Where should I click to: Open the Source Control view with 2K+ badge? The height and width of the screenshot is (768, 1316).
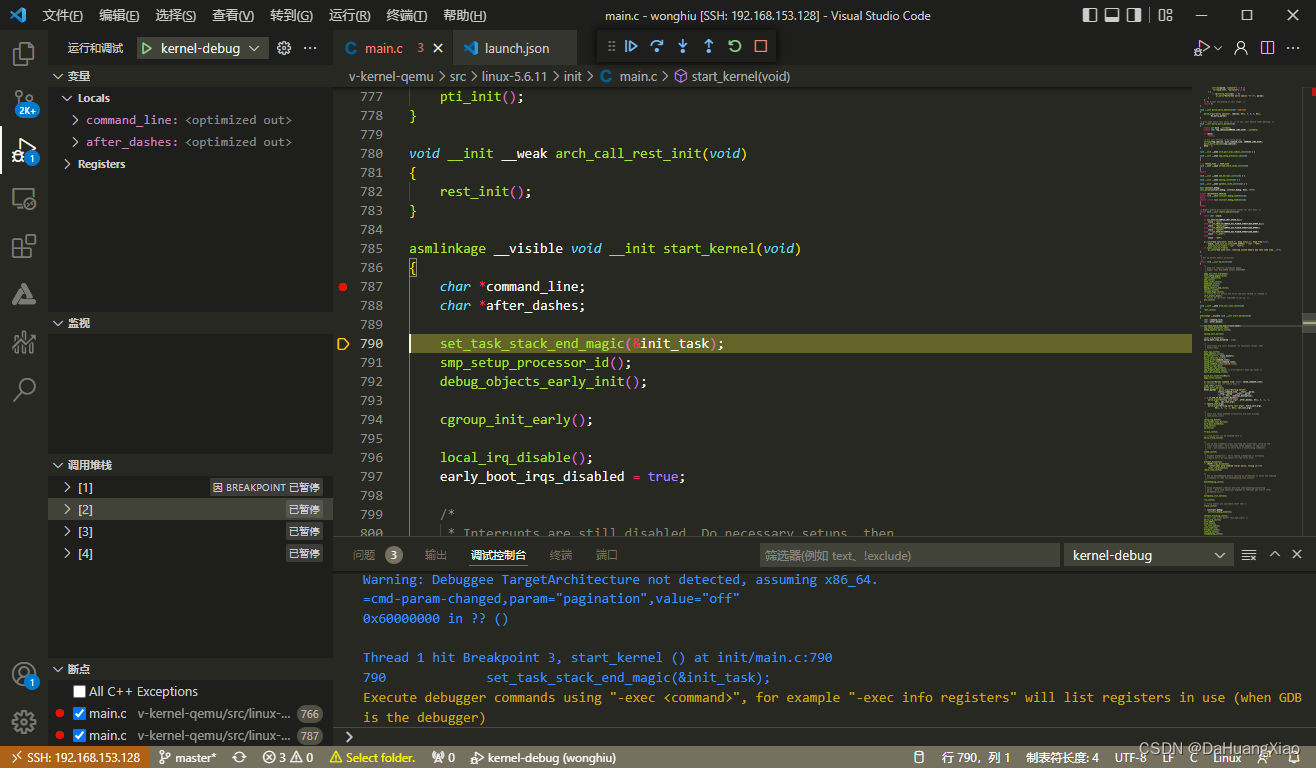pos(24,102)
